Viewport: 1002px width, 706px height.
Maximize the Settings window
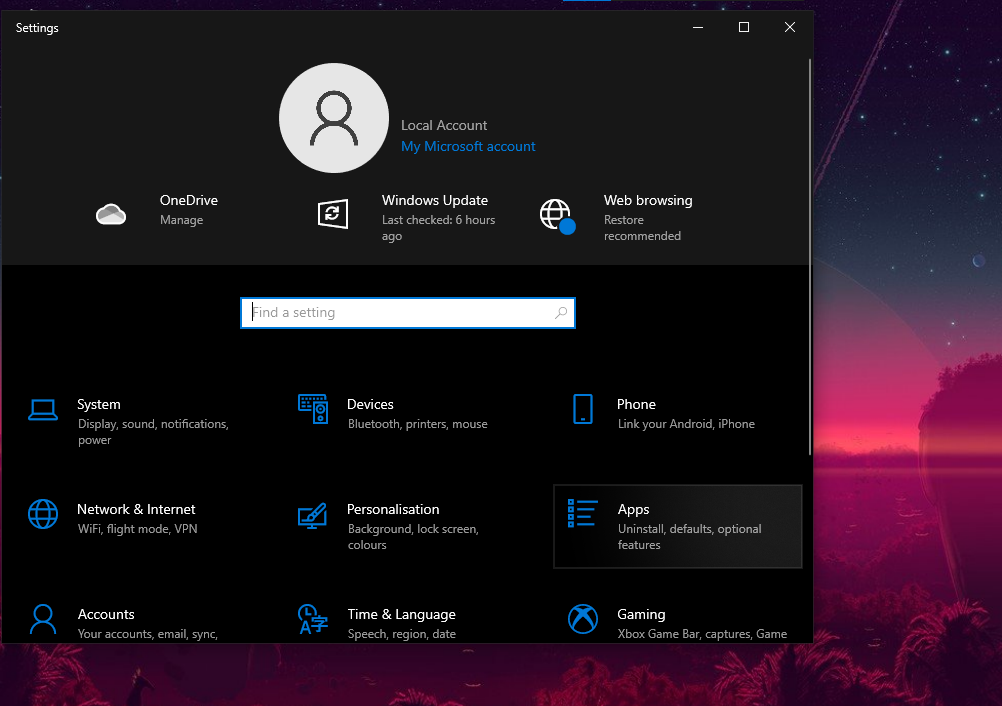(744, 27)
